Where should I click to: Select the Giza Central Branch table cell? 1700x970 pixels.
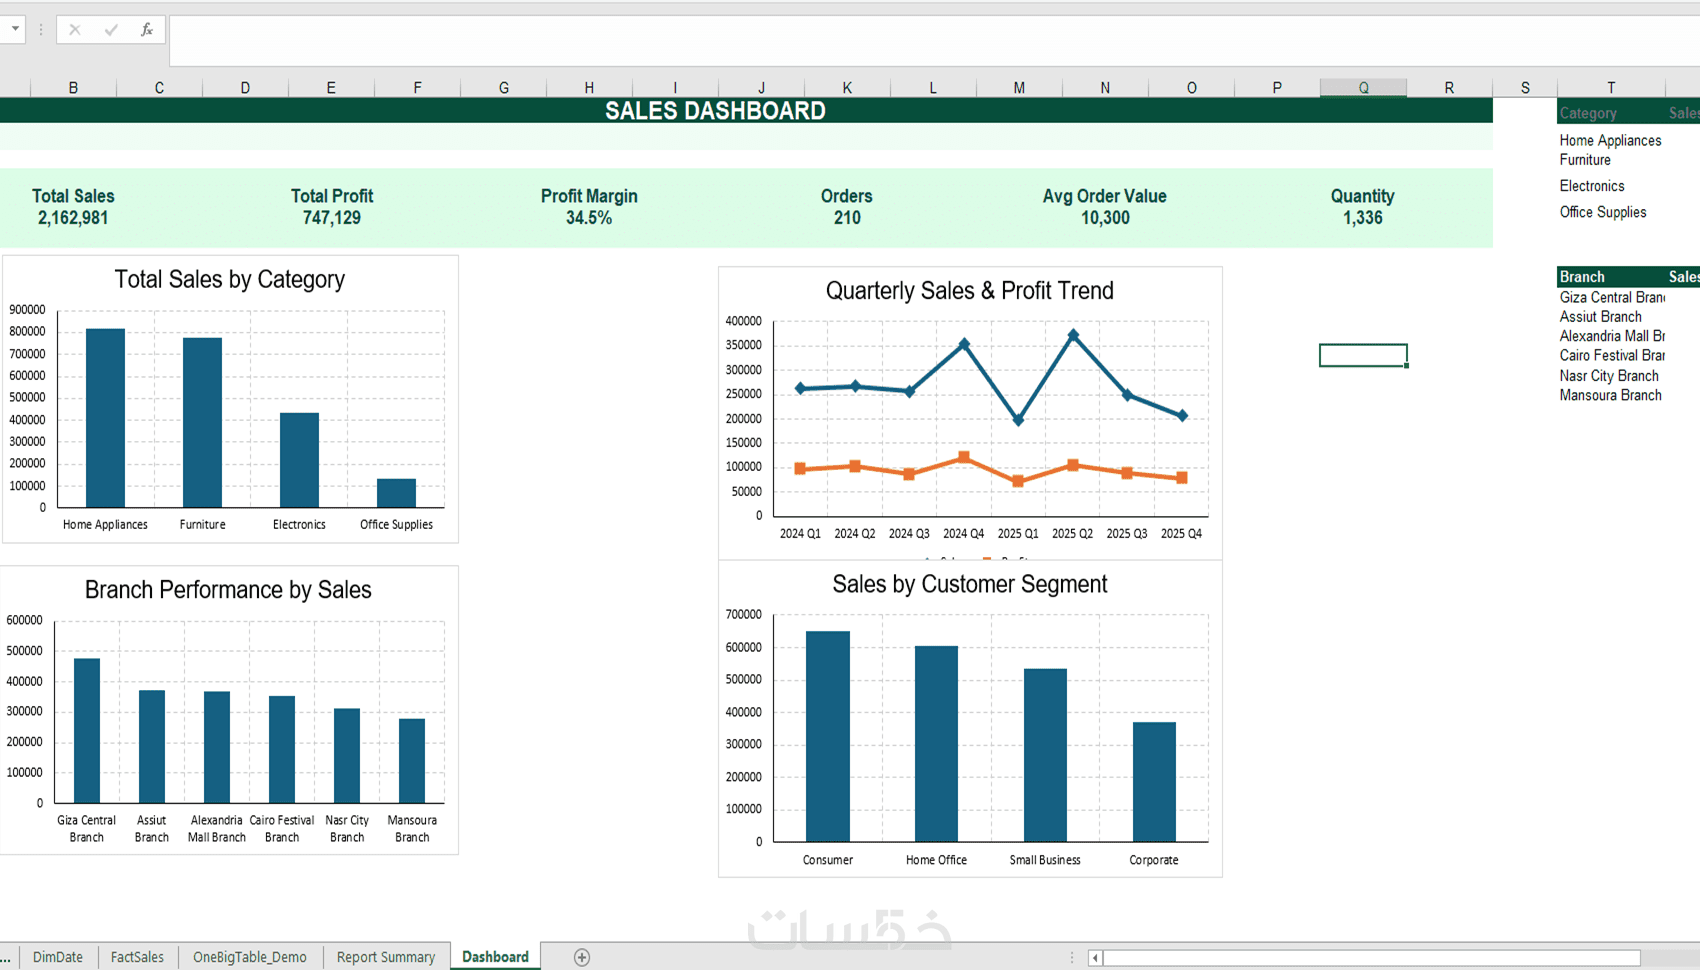tap(1611, 297)
